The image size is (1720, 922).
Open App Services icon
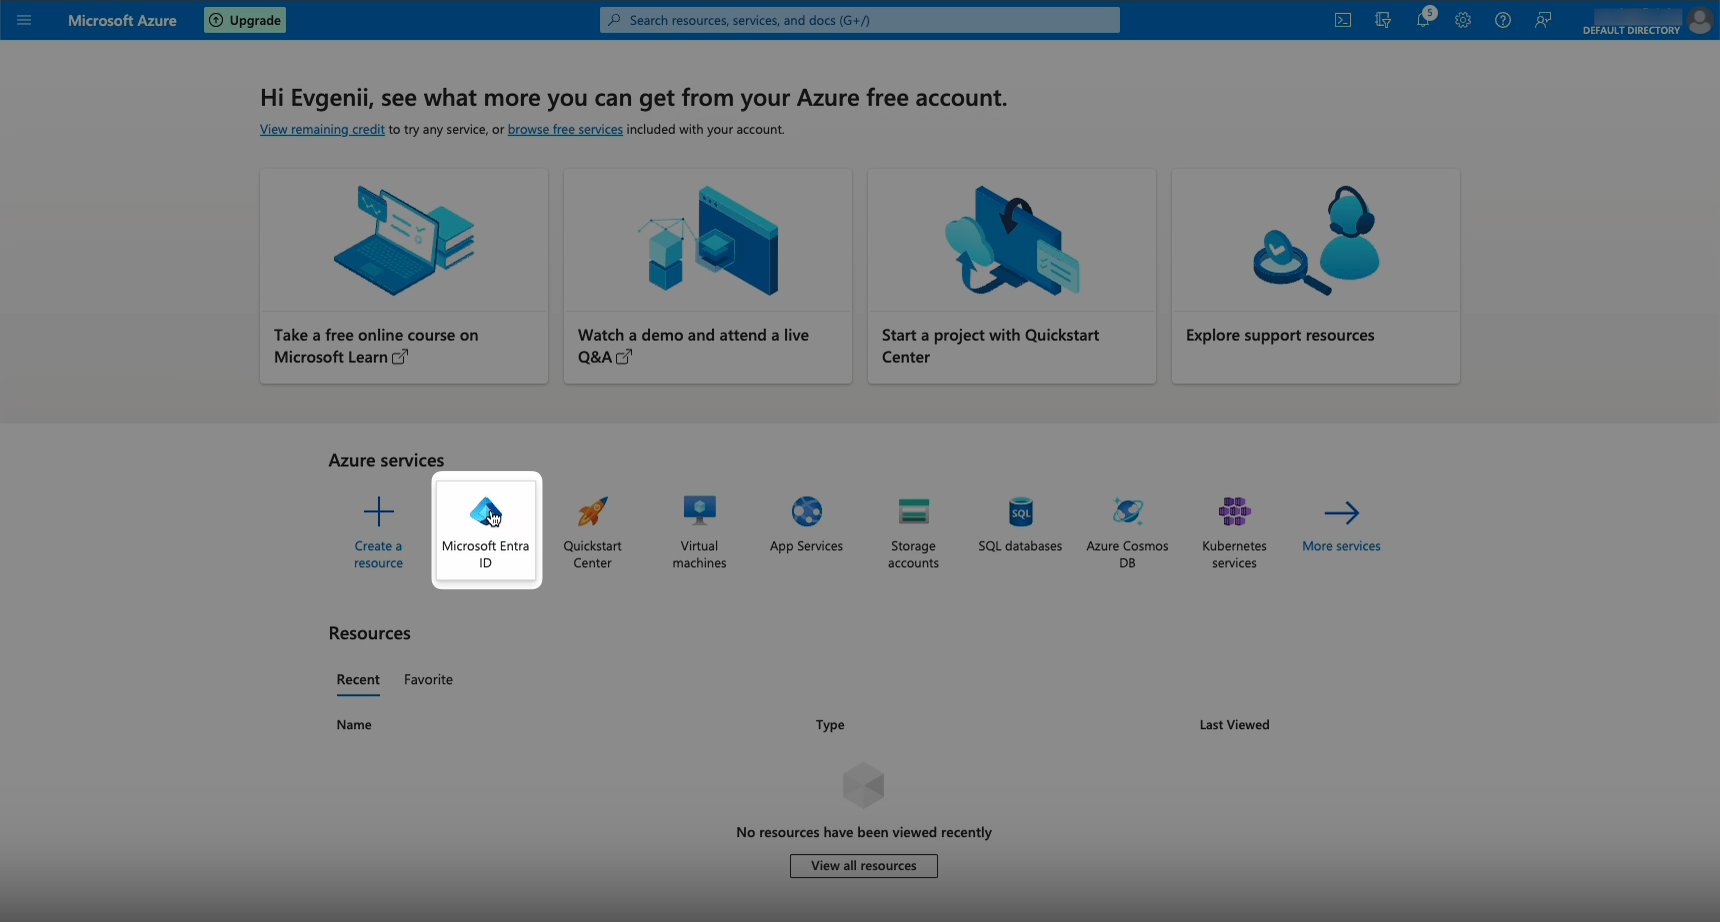tap(806, 513)
